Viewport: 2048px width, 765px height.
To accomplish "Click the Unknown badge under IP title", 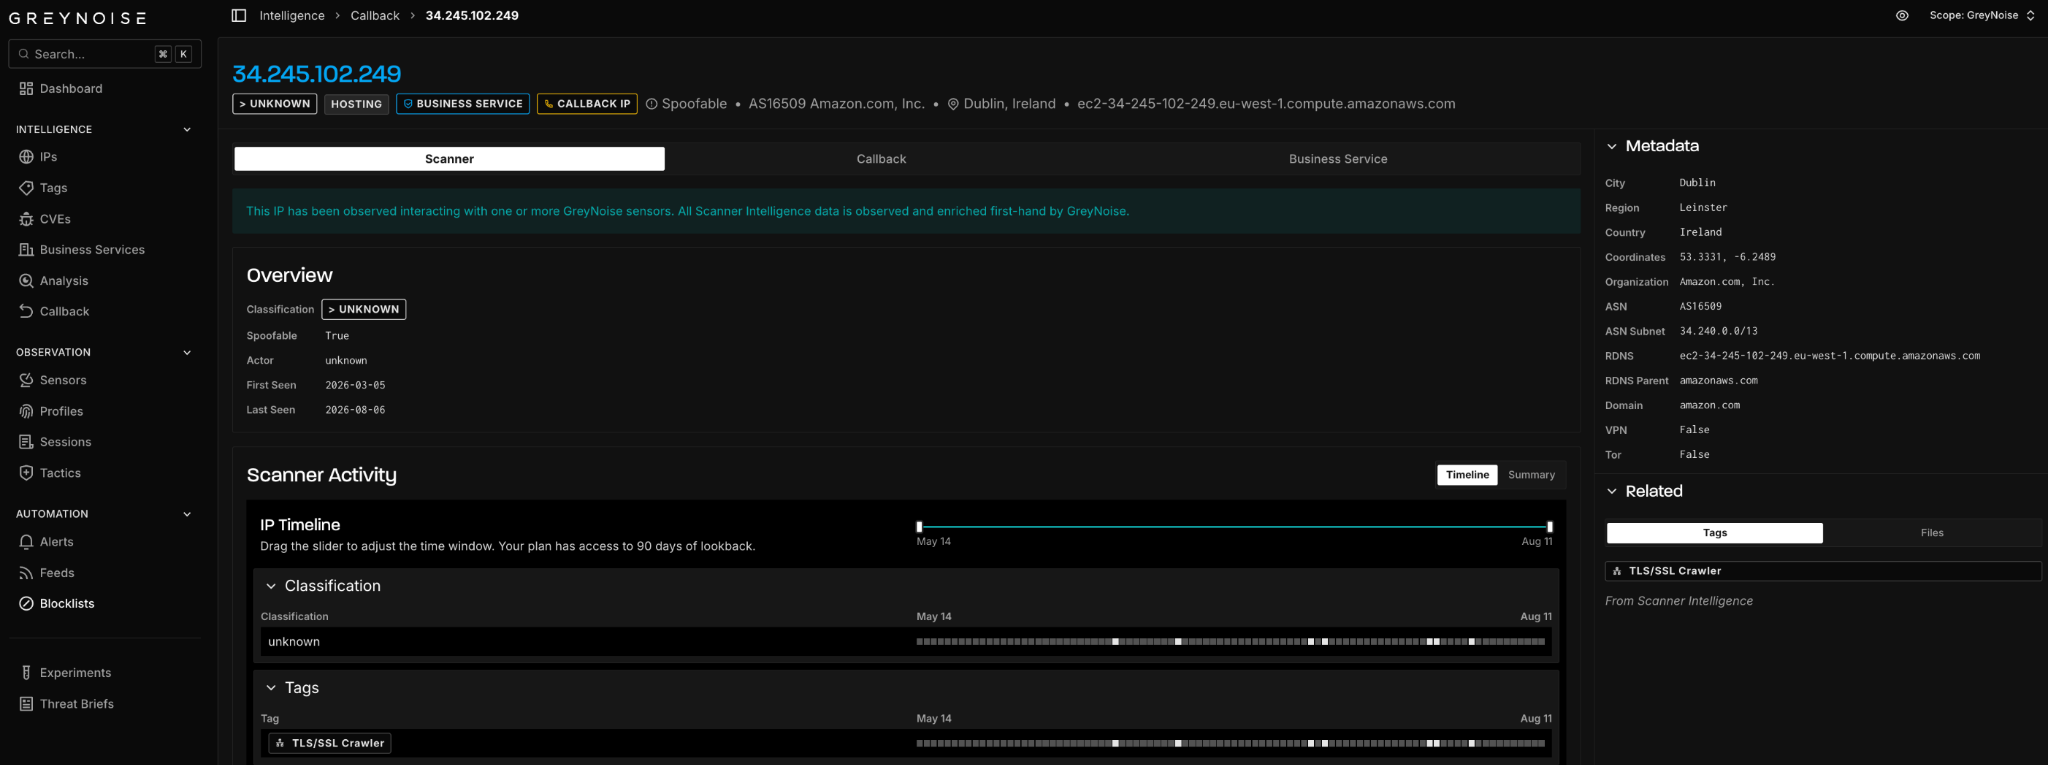I will (275, 104).
